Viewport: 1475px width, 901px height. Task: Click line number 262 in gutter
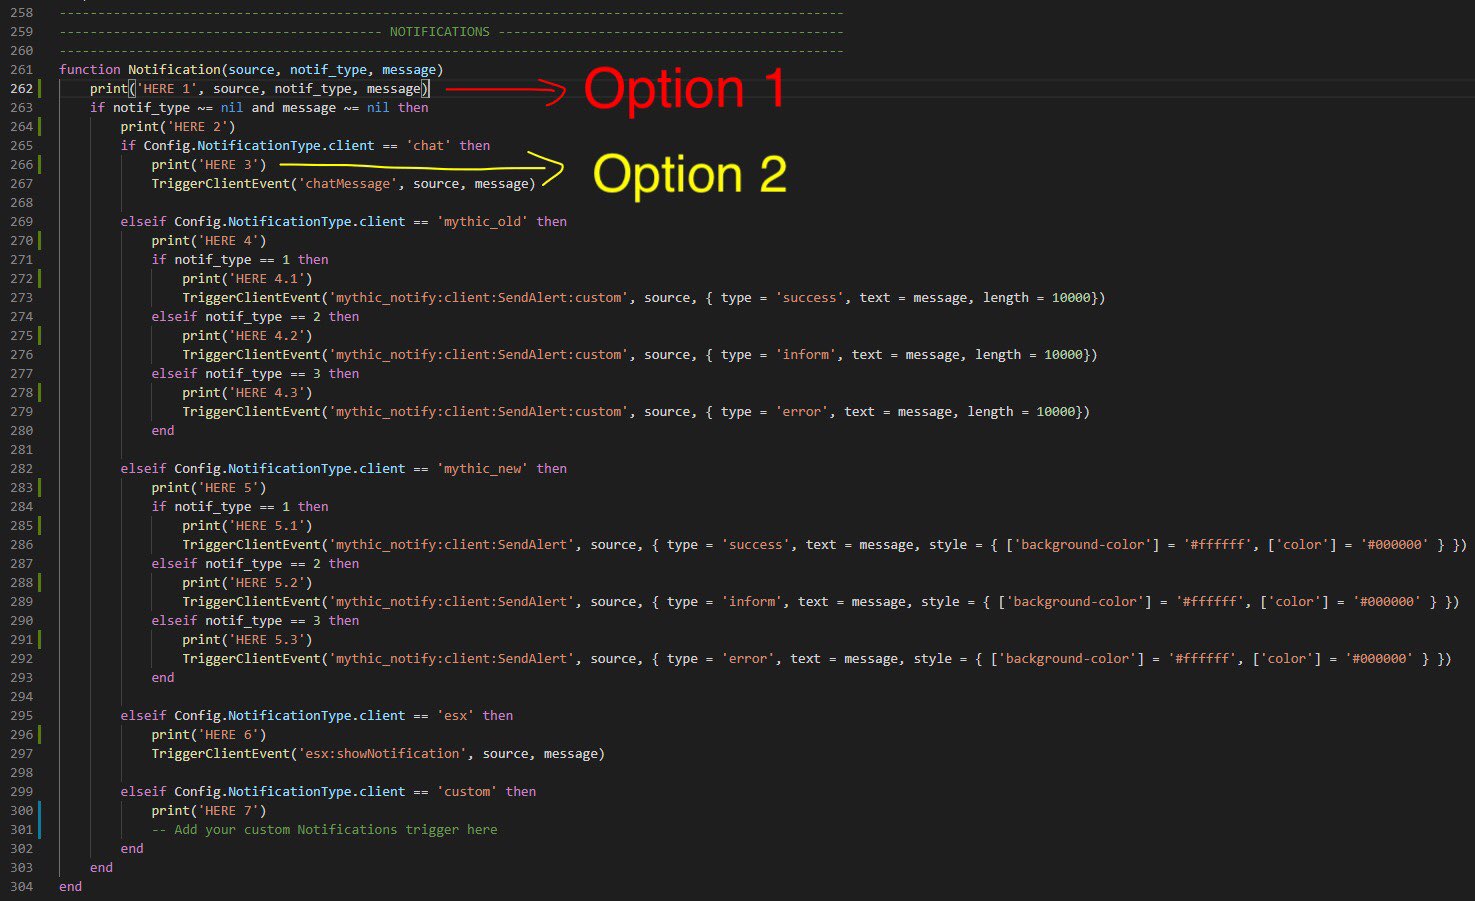tap(21, 88)
